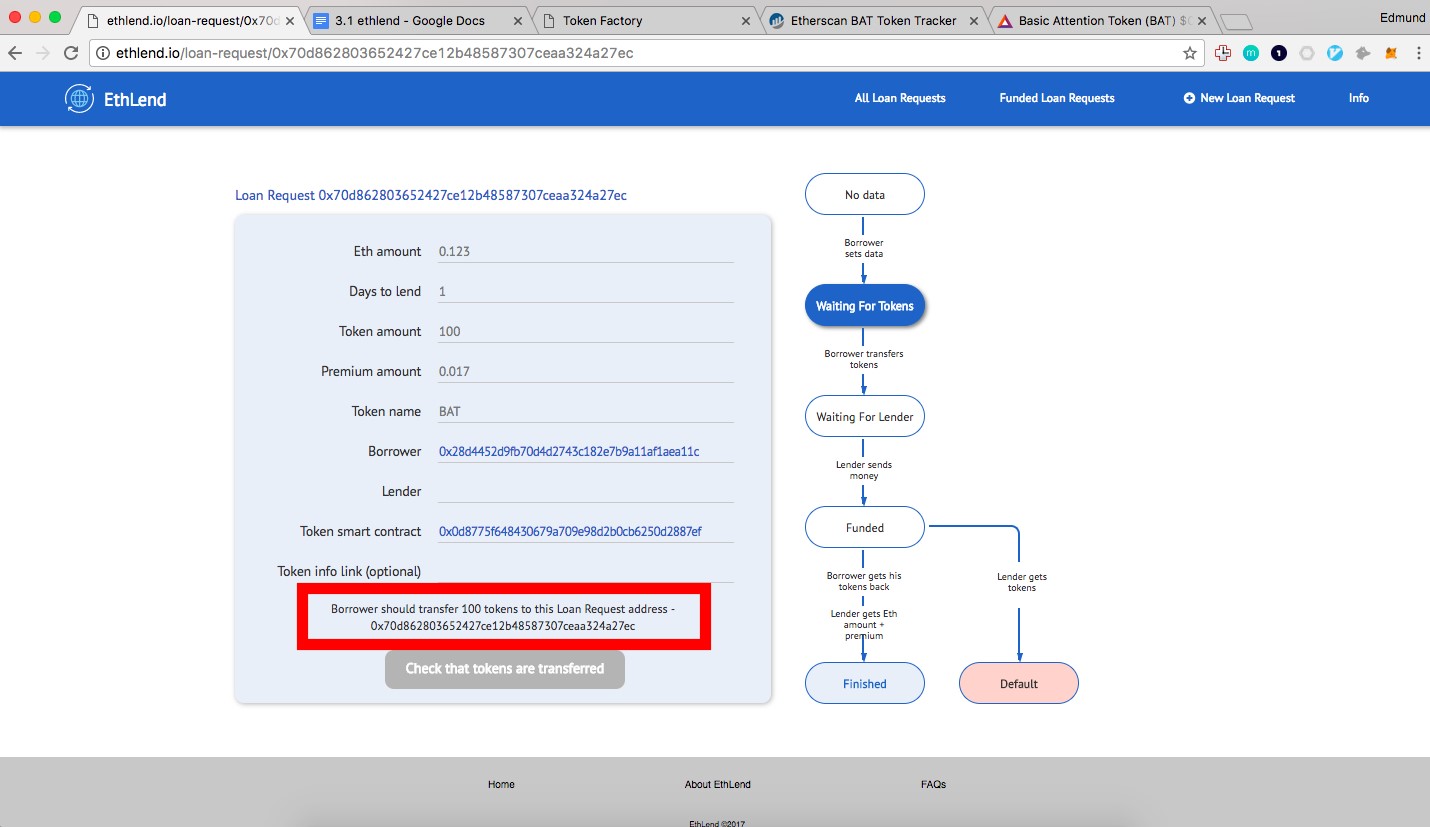Image resolution: width=1430 pixels, height=827 pixels.
Task: Click the FAQs footer link
Action: point(933,784)
